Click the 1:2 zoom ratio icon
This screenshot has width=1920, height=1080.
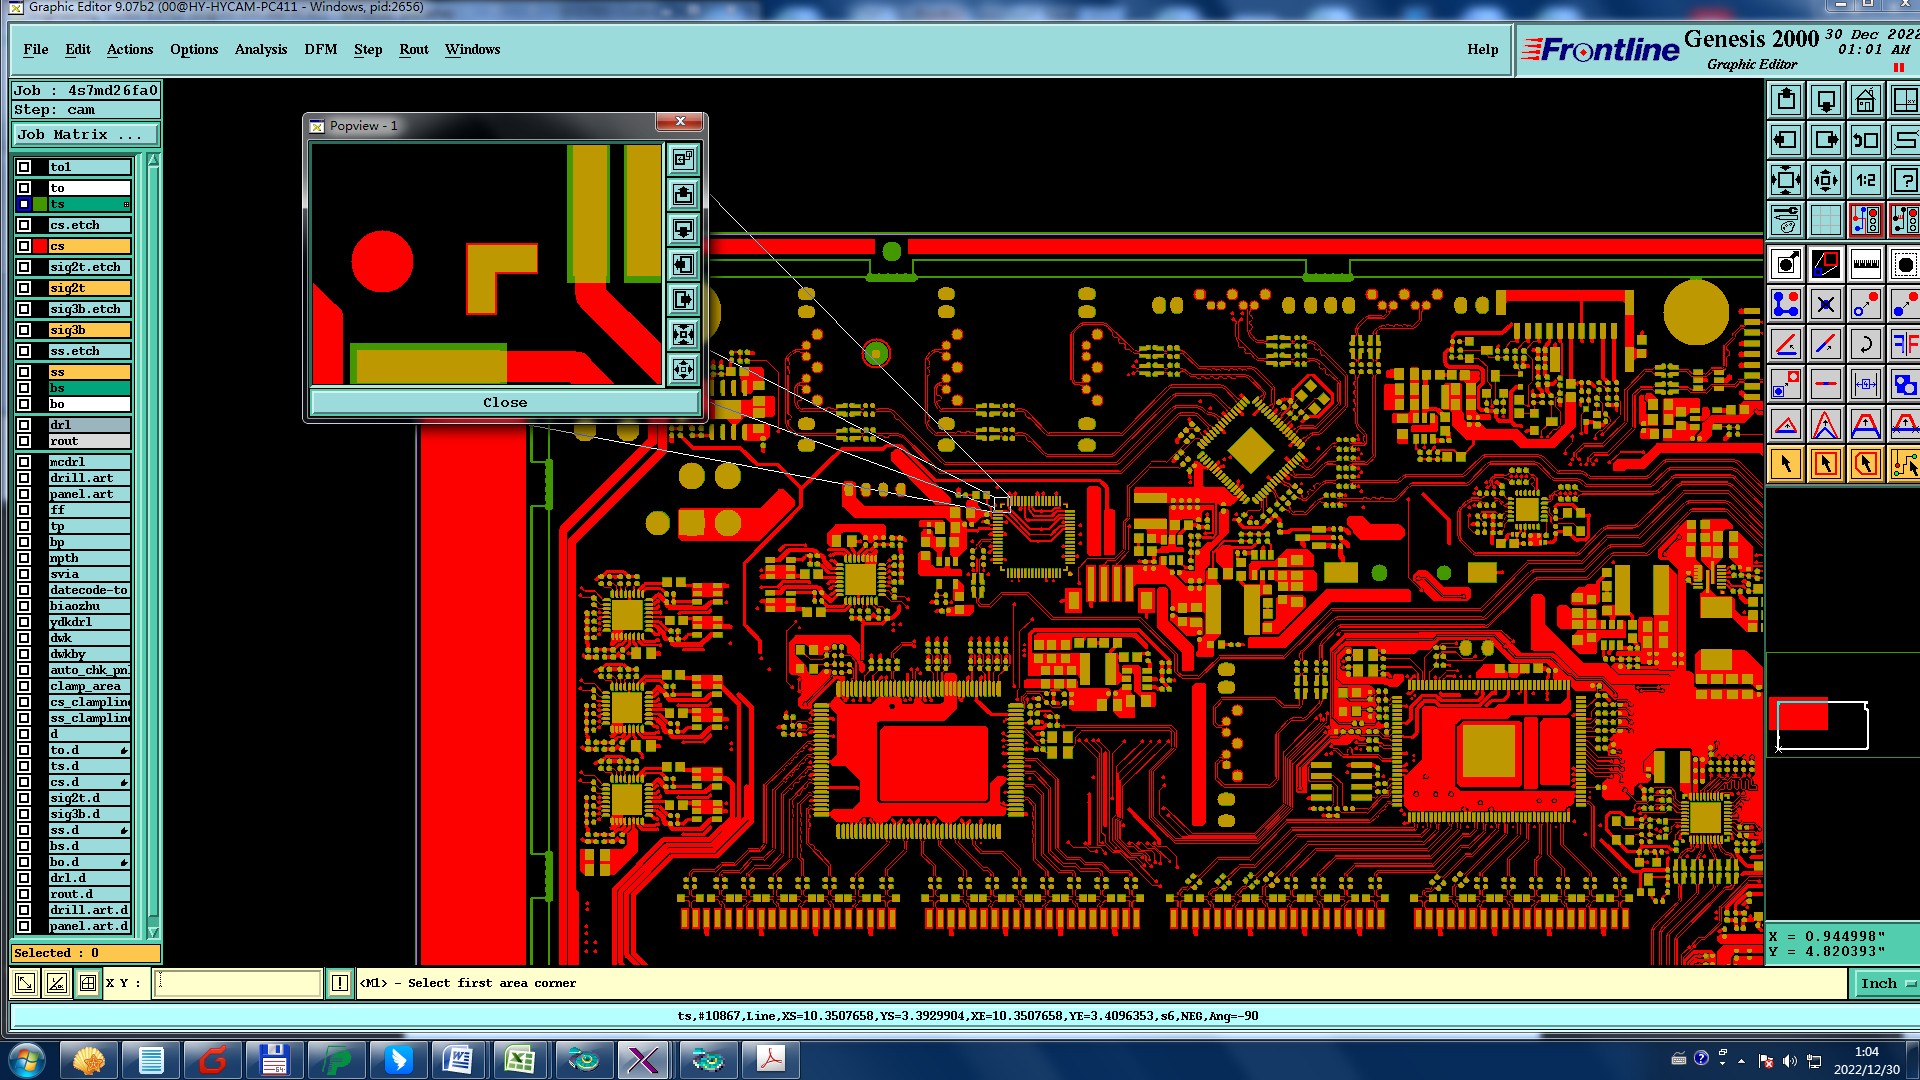pos(1865,180)
